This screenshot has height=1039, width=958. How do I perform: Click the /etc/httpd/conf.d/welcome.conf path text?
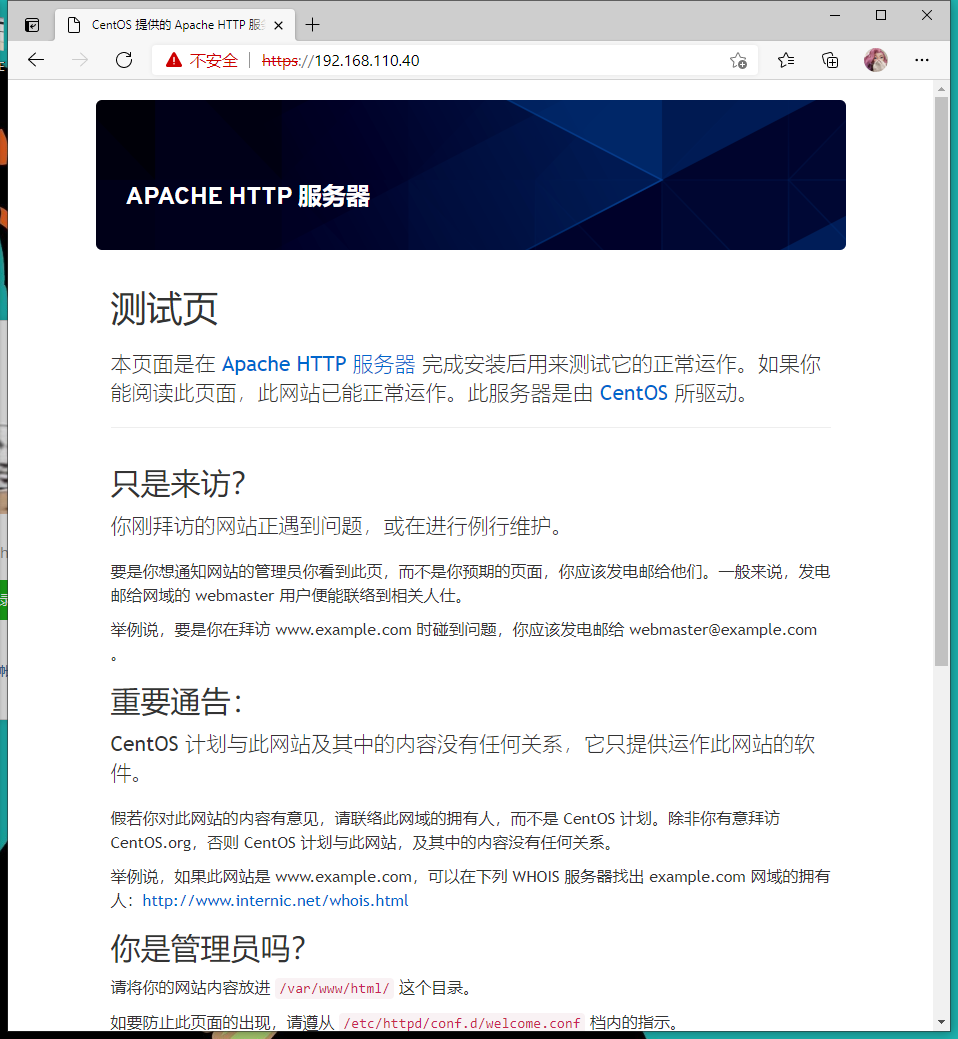(x=462, y=1023)
